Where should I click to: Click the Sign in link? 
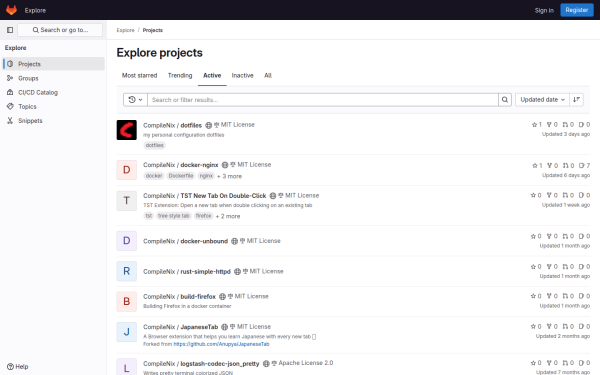544,10
